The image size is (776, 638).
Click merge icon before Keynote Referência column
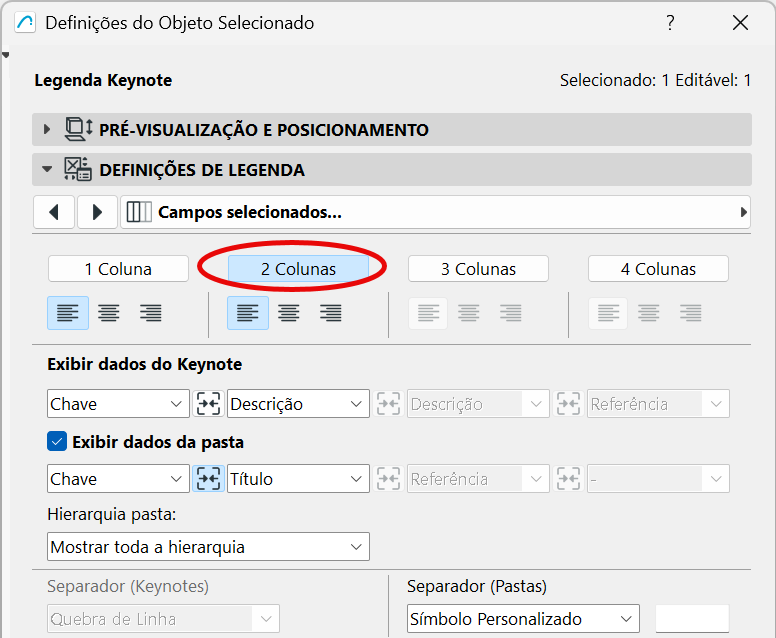pyautogui.click(x=568, y=404)
